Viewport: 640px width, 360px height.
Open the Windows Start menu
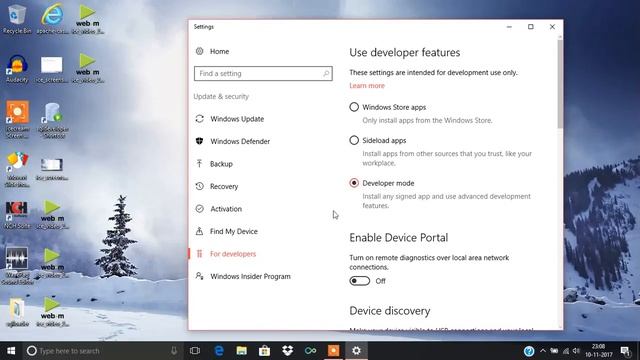pos(11,351)
